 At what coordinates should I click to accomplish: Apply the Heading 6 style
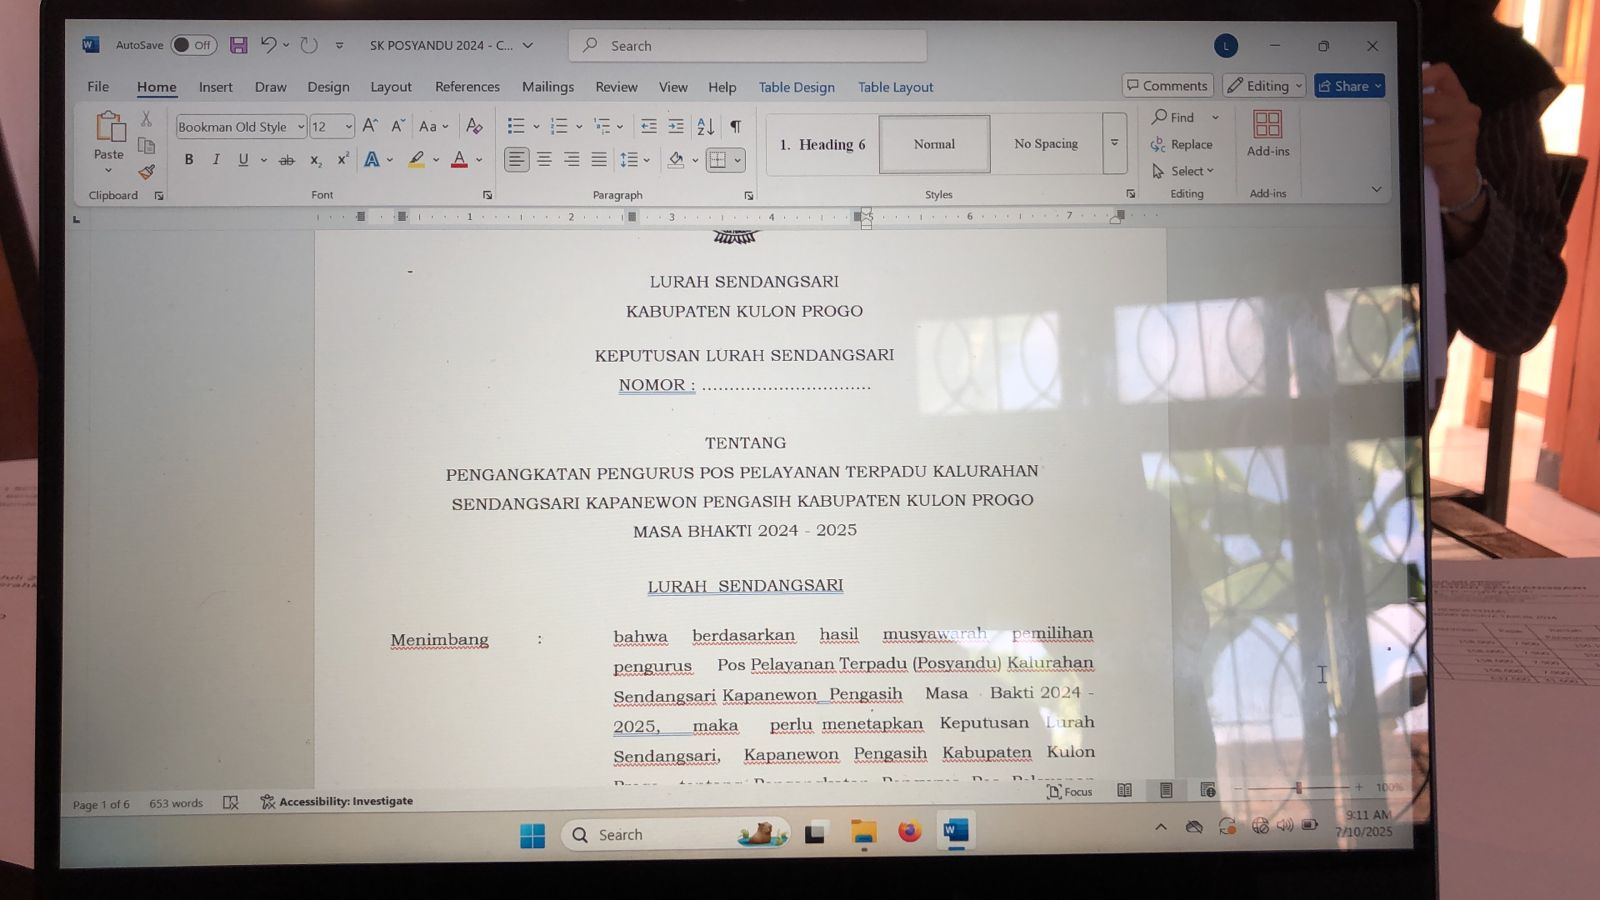pyautogui.click(x=823, y=144)
